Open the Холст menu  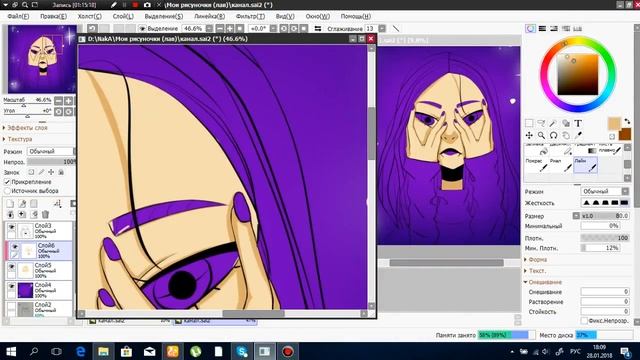[89, 16]
